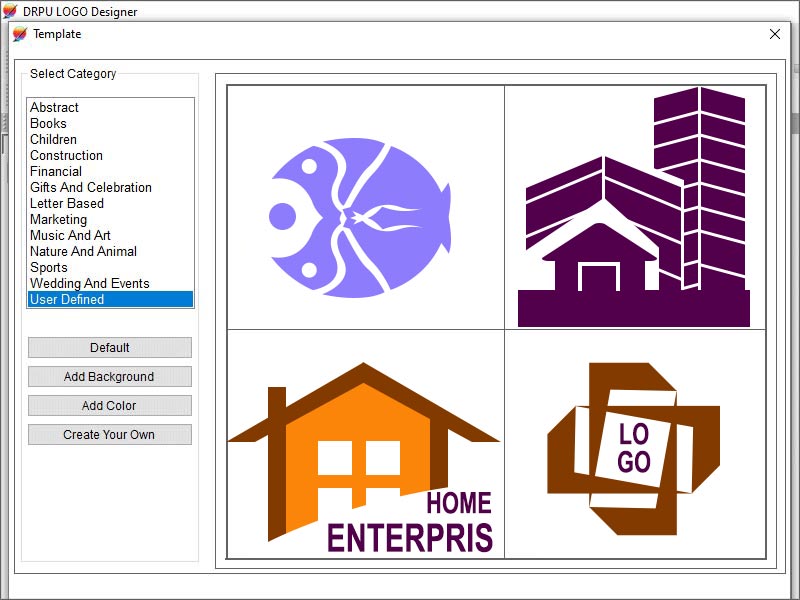Choose the Children category
800x600 pixels.
(x=52, y=139)
